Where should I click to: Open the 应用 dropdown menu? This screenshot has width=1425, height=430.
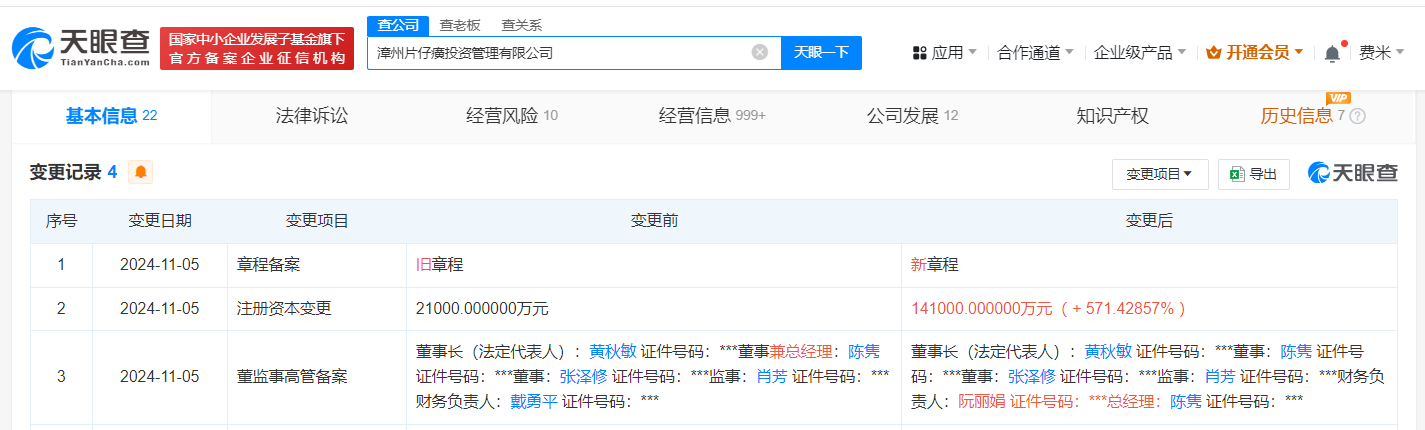(x=945, y=53)
